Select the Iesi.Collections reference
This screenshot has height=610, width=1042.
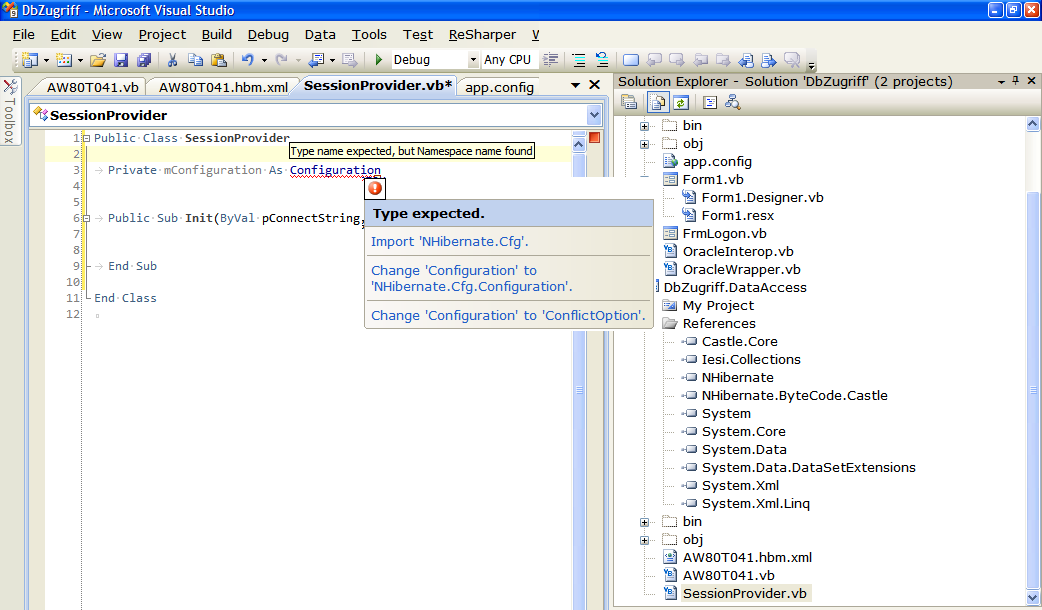click(x=751, y=359)
